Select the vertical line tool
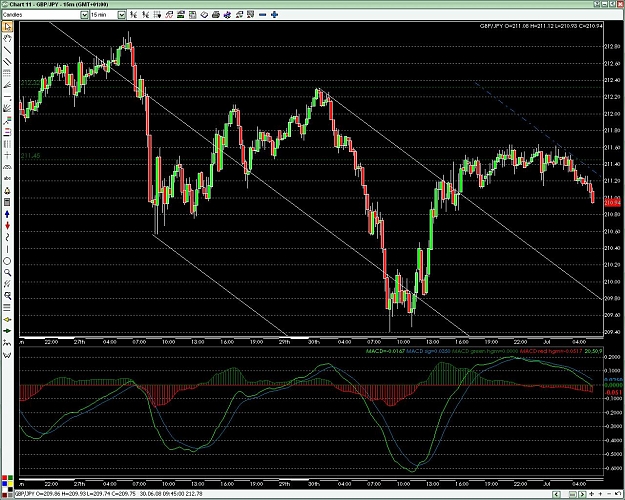This screenshot has width=625, height=500. coord(7,249)
